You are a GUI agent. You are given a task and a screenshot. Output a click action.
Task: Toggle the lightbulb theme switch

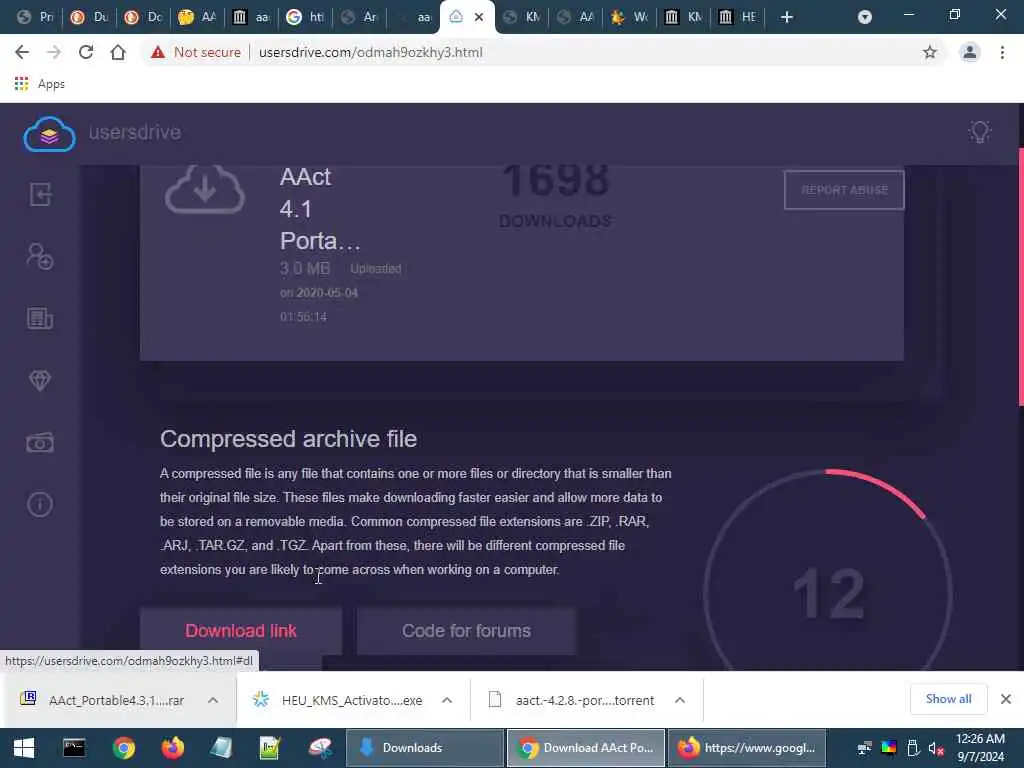coord(979,132)
